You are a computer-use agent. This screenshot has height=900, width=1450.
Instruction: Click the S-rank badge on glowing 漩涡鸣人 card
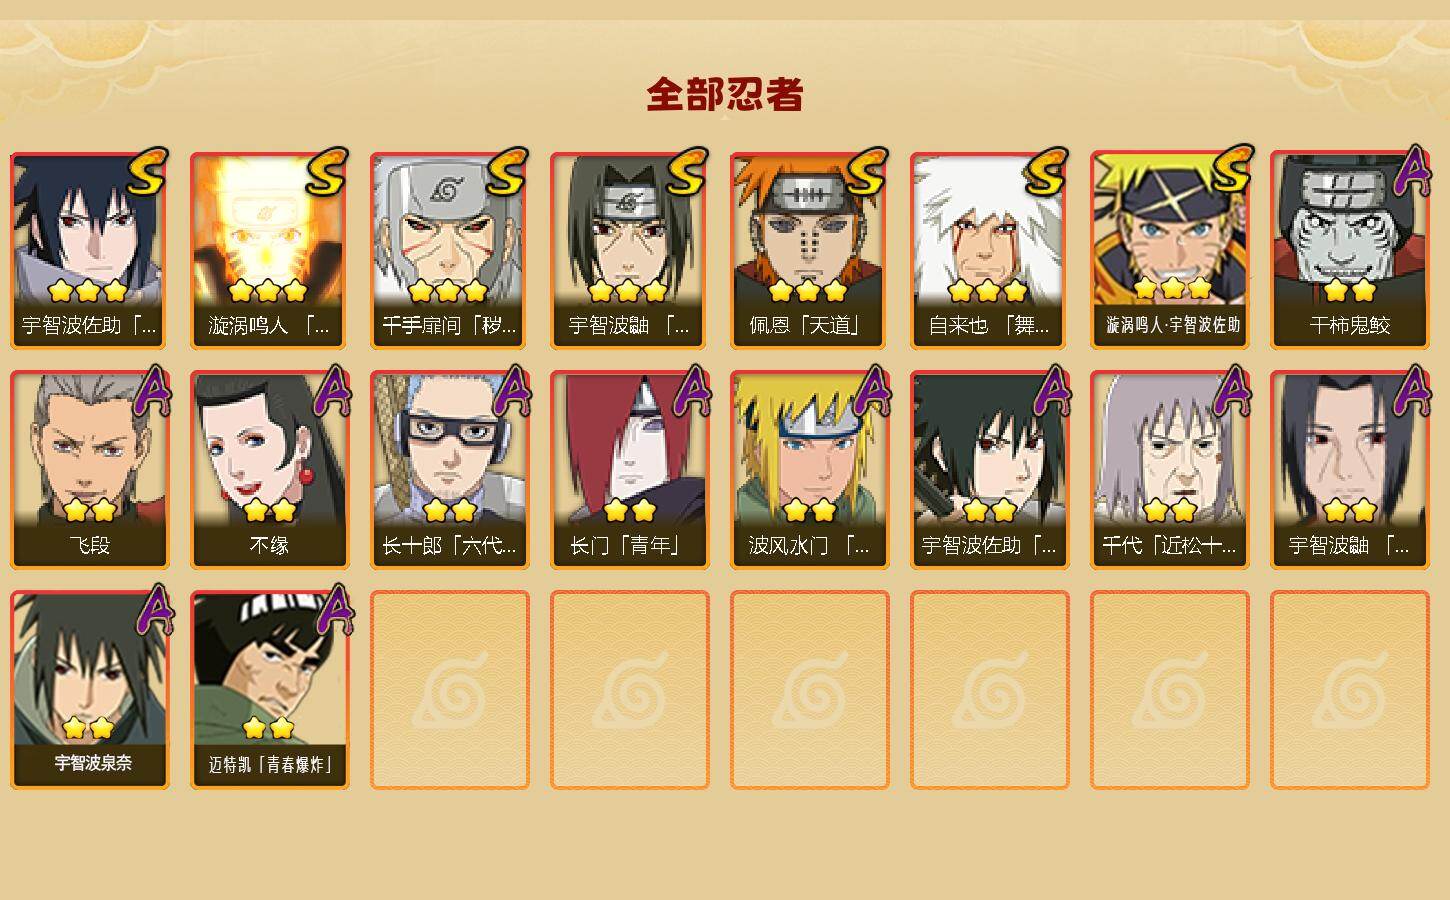(327, 172)
